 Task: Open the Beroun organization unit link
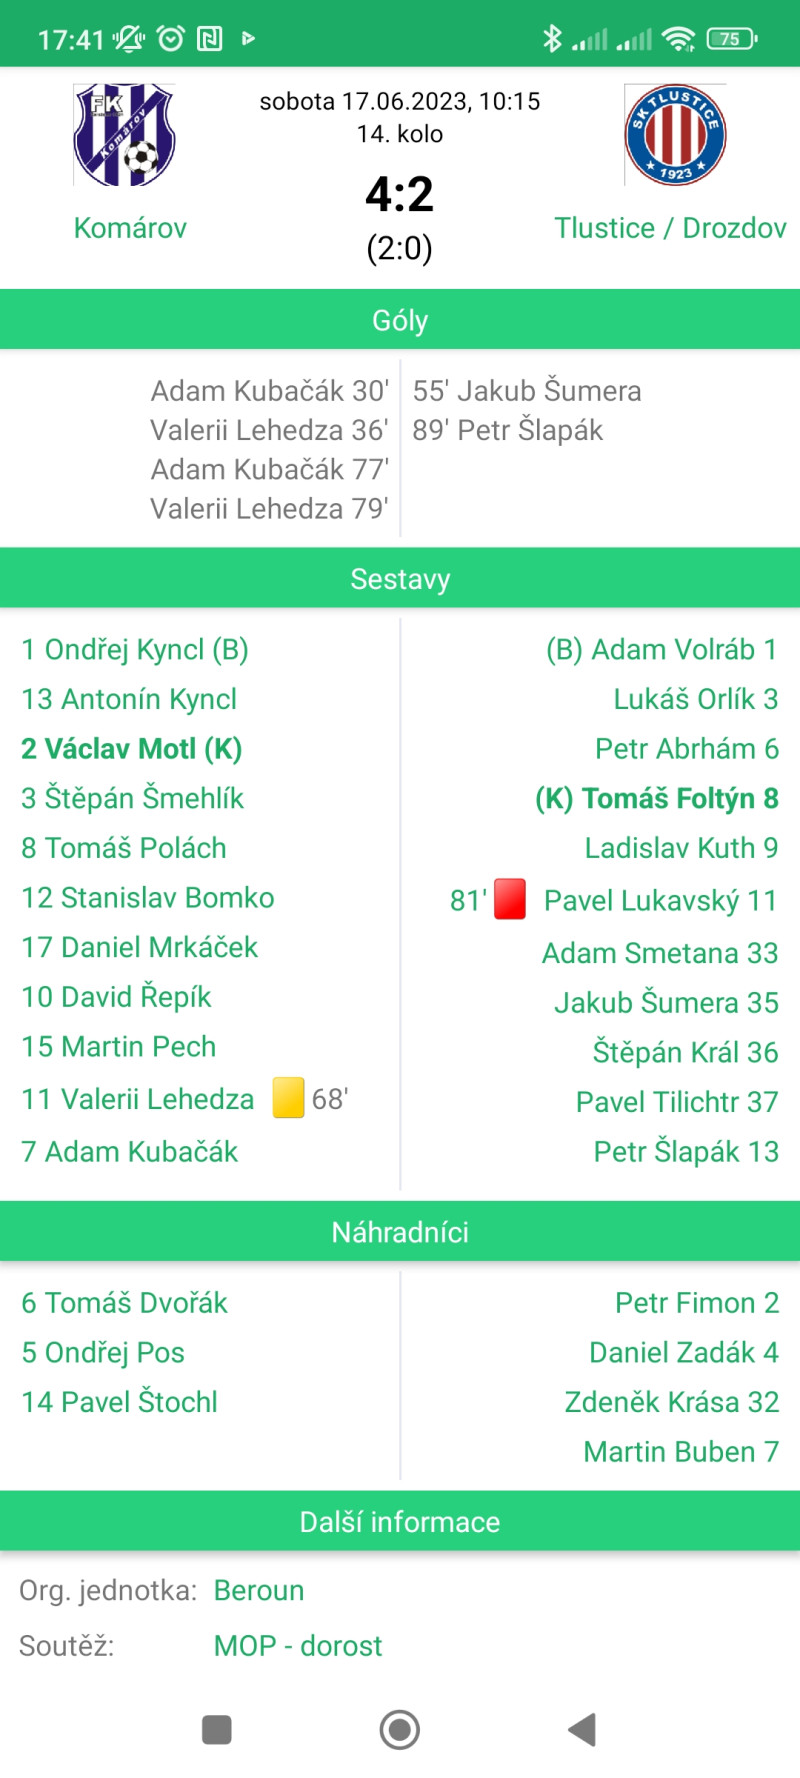259,1590
